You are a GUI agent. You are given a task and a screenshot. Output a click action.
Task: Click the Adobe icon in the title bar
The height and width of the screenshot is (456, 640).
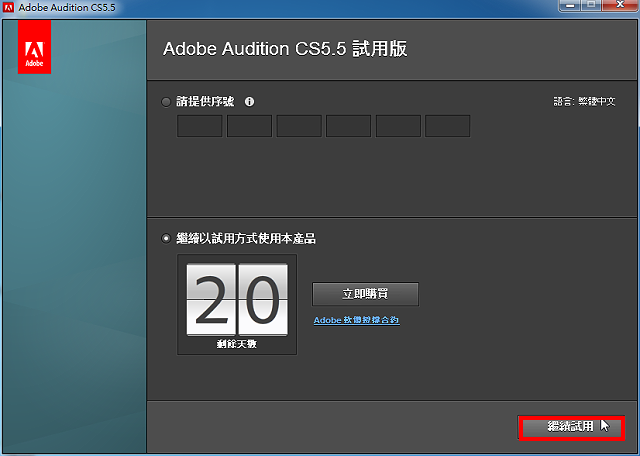pyautogui.click(x=8, y=7)
